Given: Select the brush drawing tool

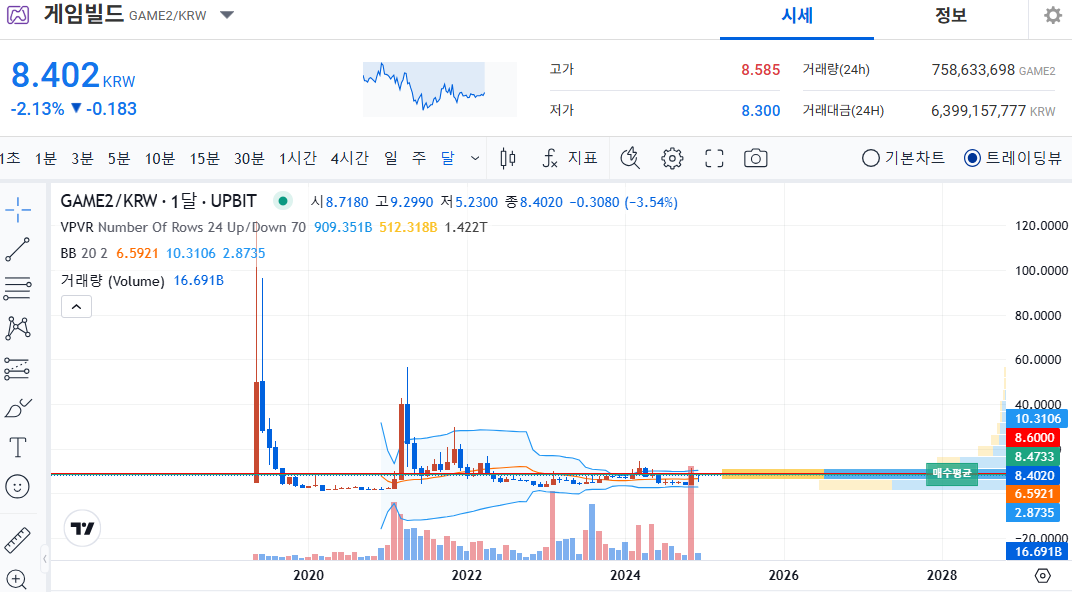Looking at the screenshot, I should (18, 408).
